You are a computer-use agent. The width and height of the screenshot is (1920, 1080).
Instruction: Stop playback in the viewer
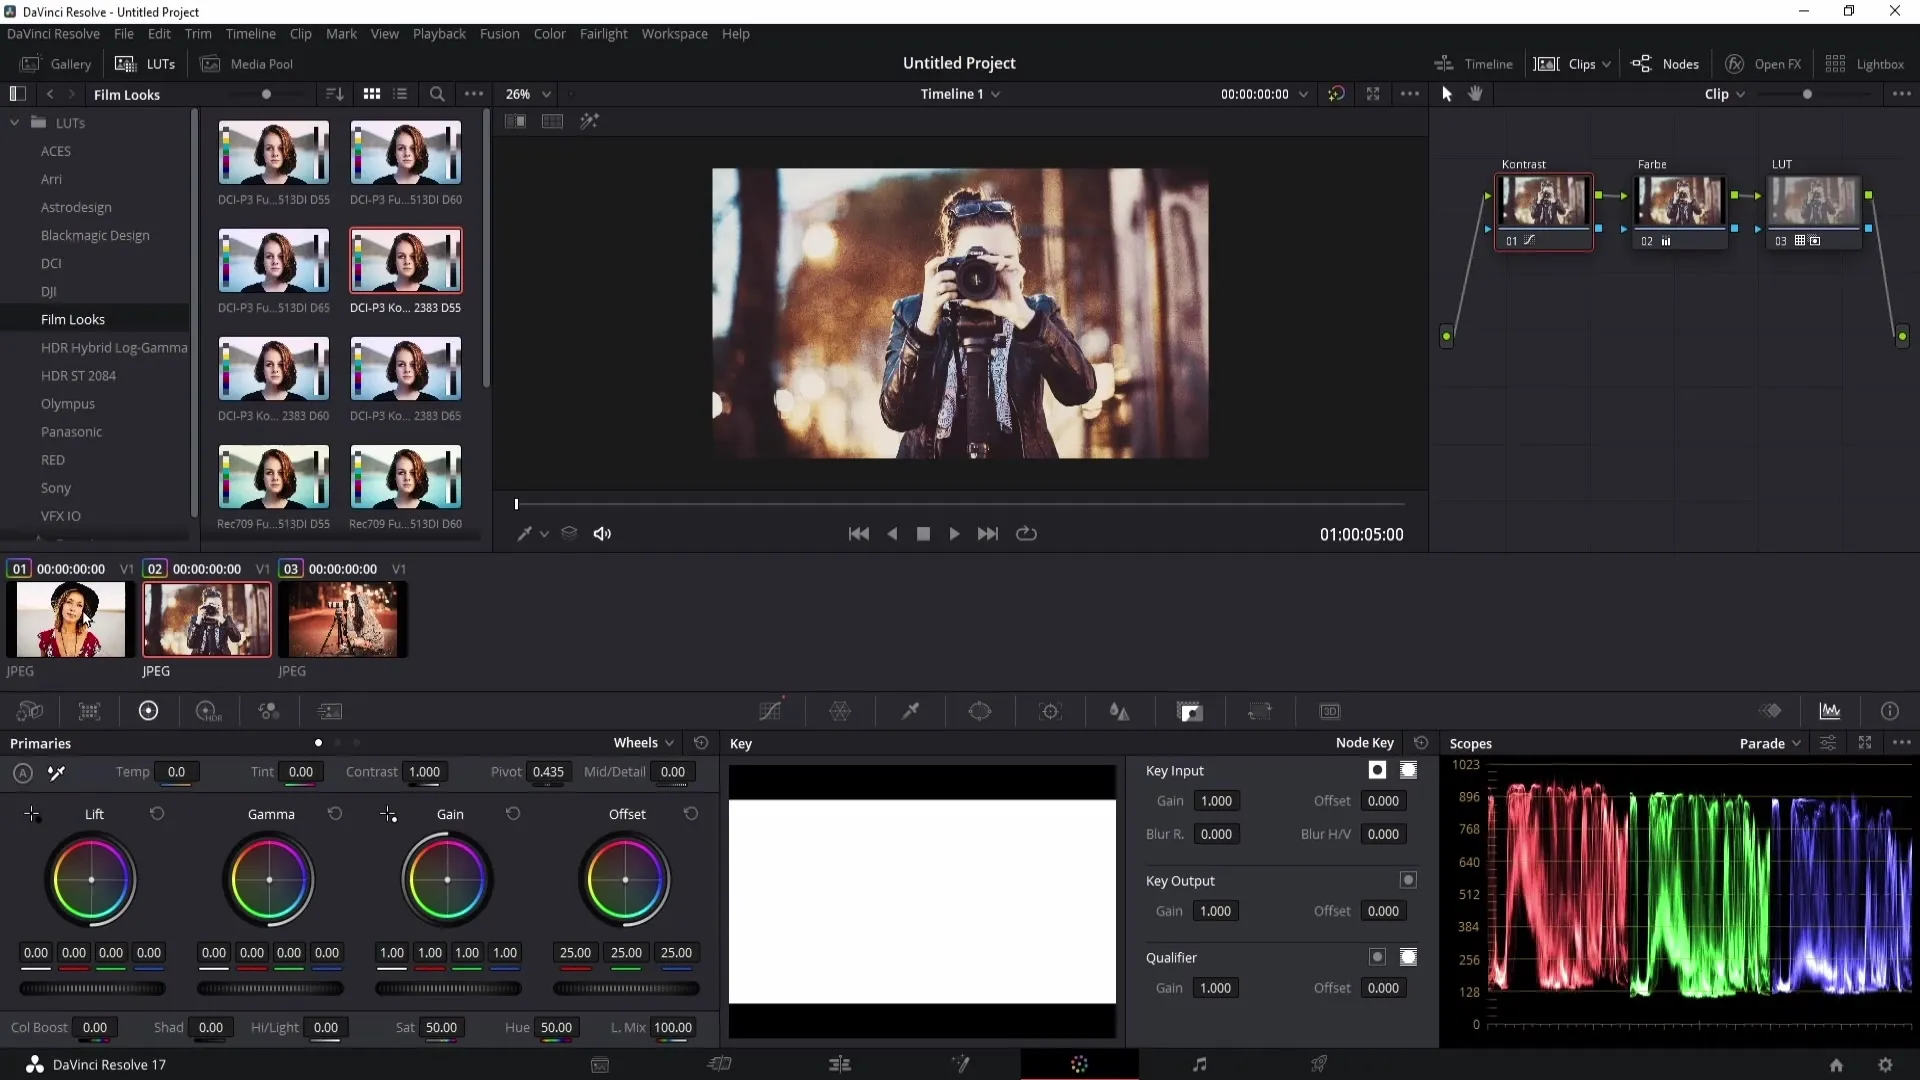point(923,534)
